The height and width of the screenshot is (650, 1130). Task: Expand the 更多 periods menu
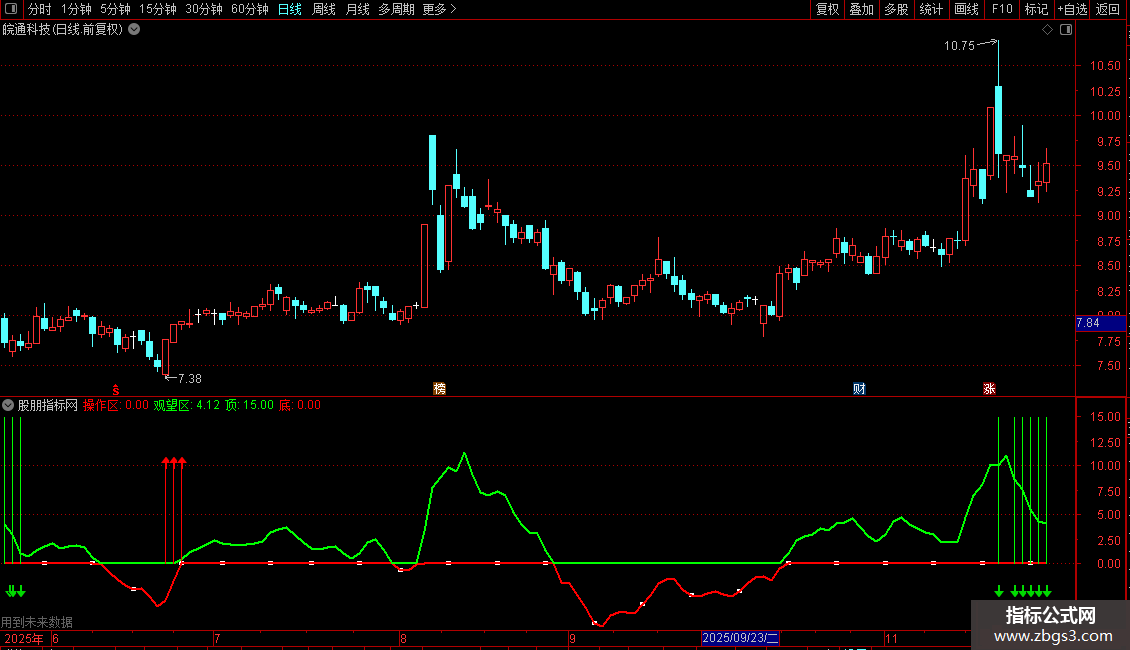[439, 9]
